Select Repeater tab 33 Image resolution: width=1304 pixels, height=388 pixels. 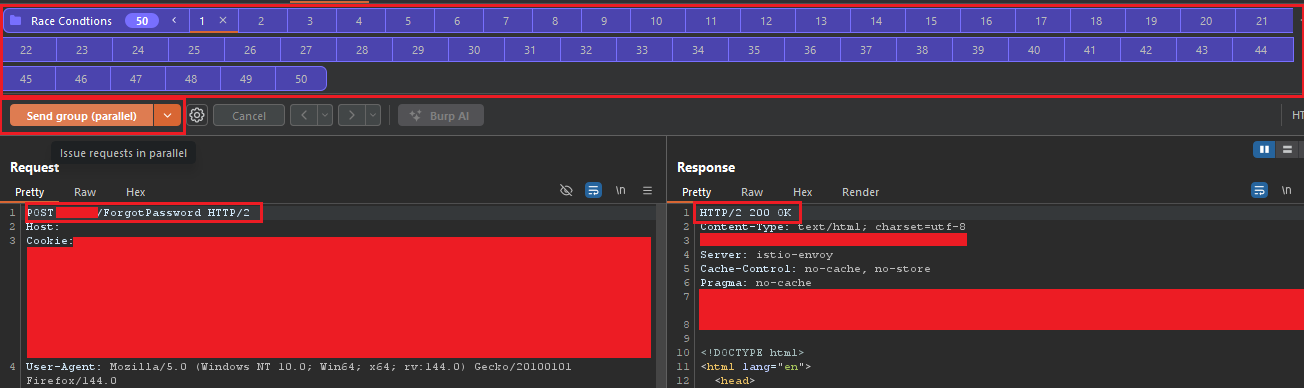click(642, 50)
